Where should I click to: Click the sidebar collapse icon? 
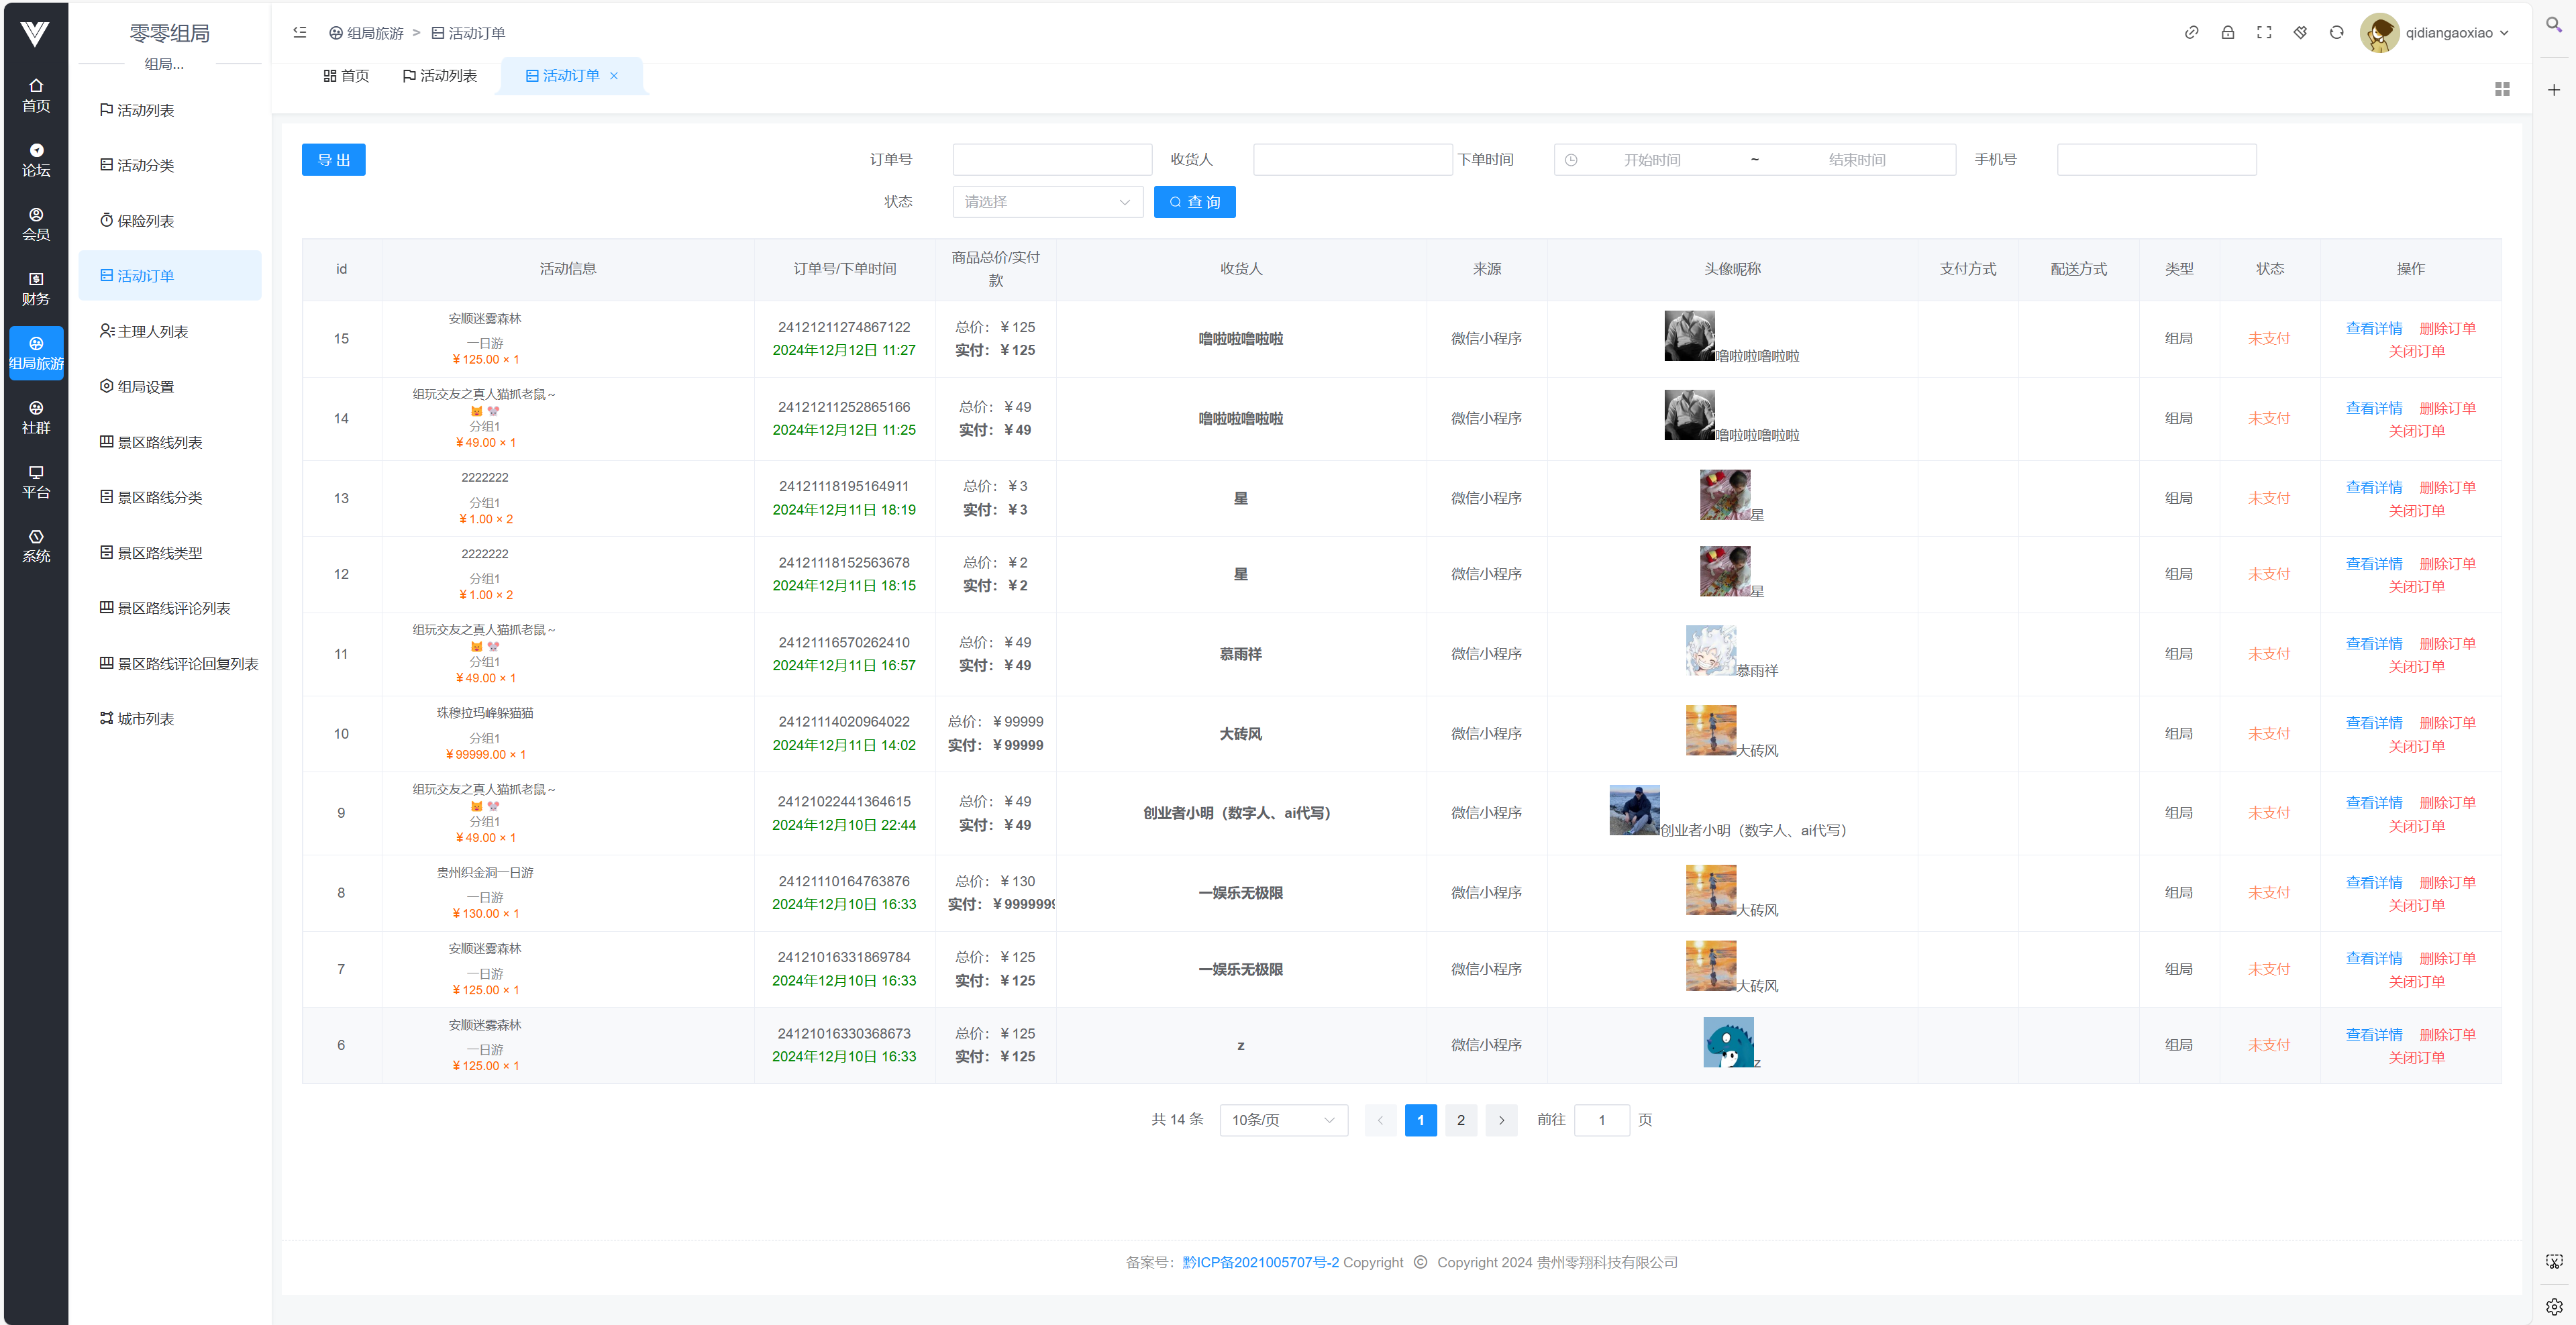point(299,33)
